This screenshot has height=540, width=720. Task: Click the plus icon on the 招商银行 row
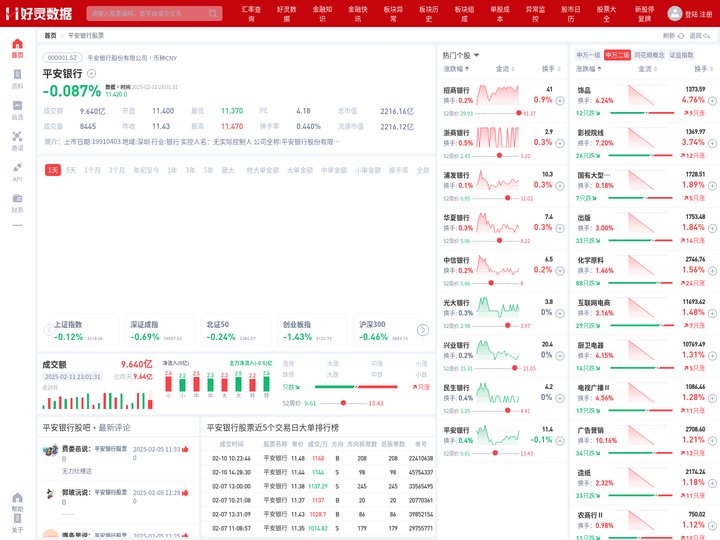coord(560,101)
